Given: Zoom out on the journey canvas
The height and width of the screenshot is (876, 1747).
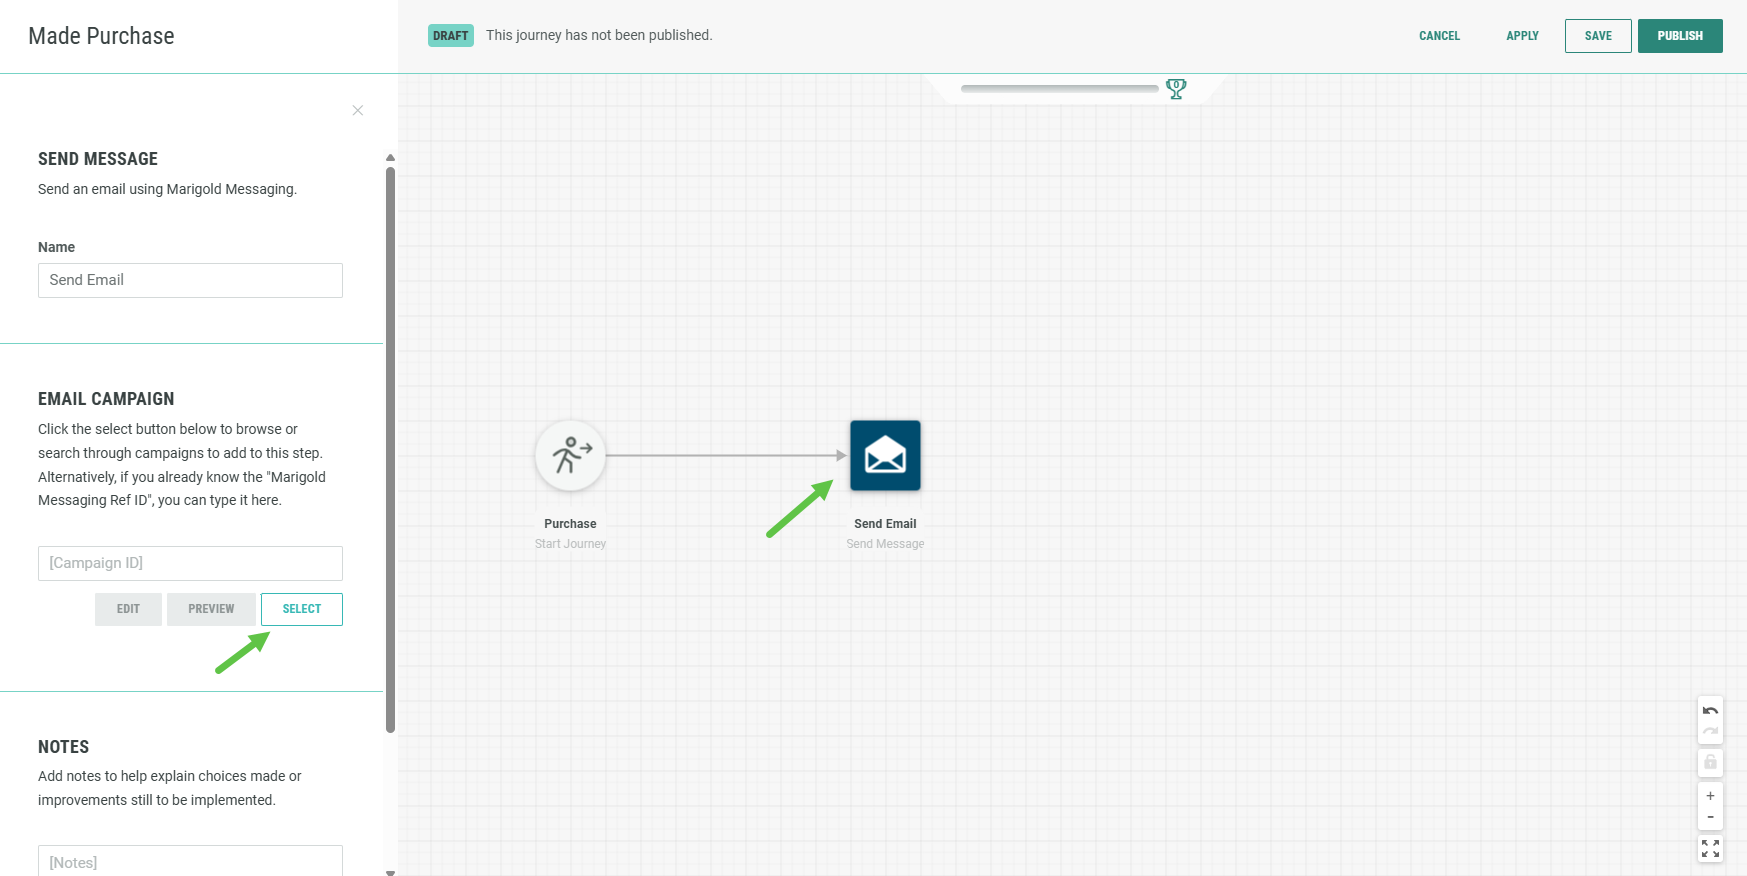Looking at the screenshot, I should tap(1710, 817).
